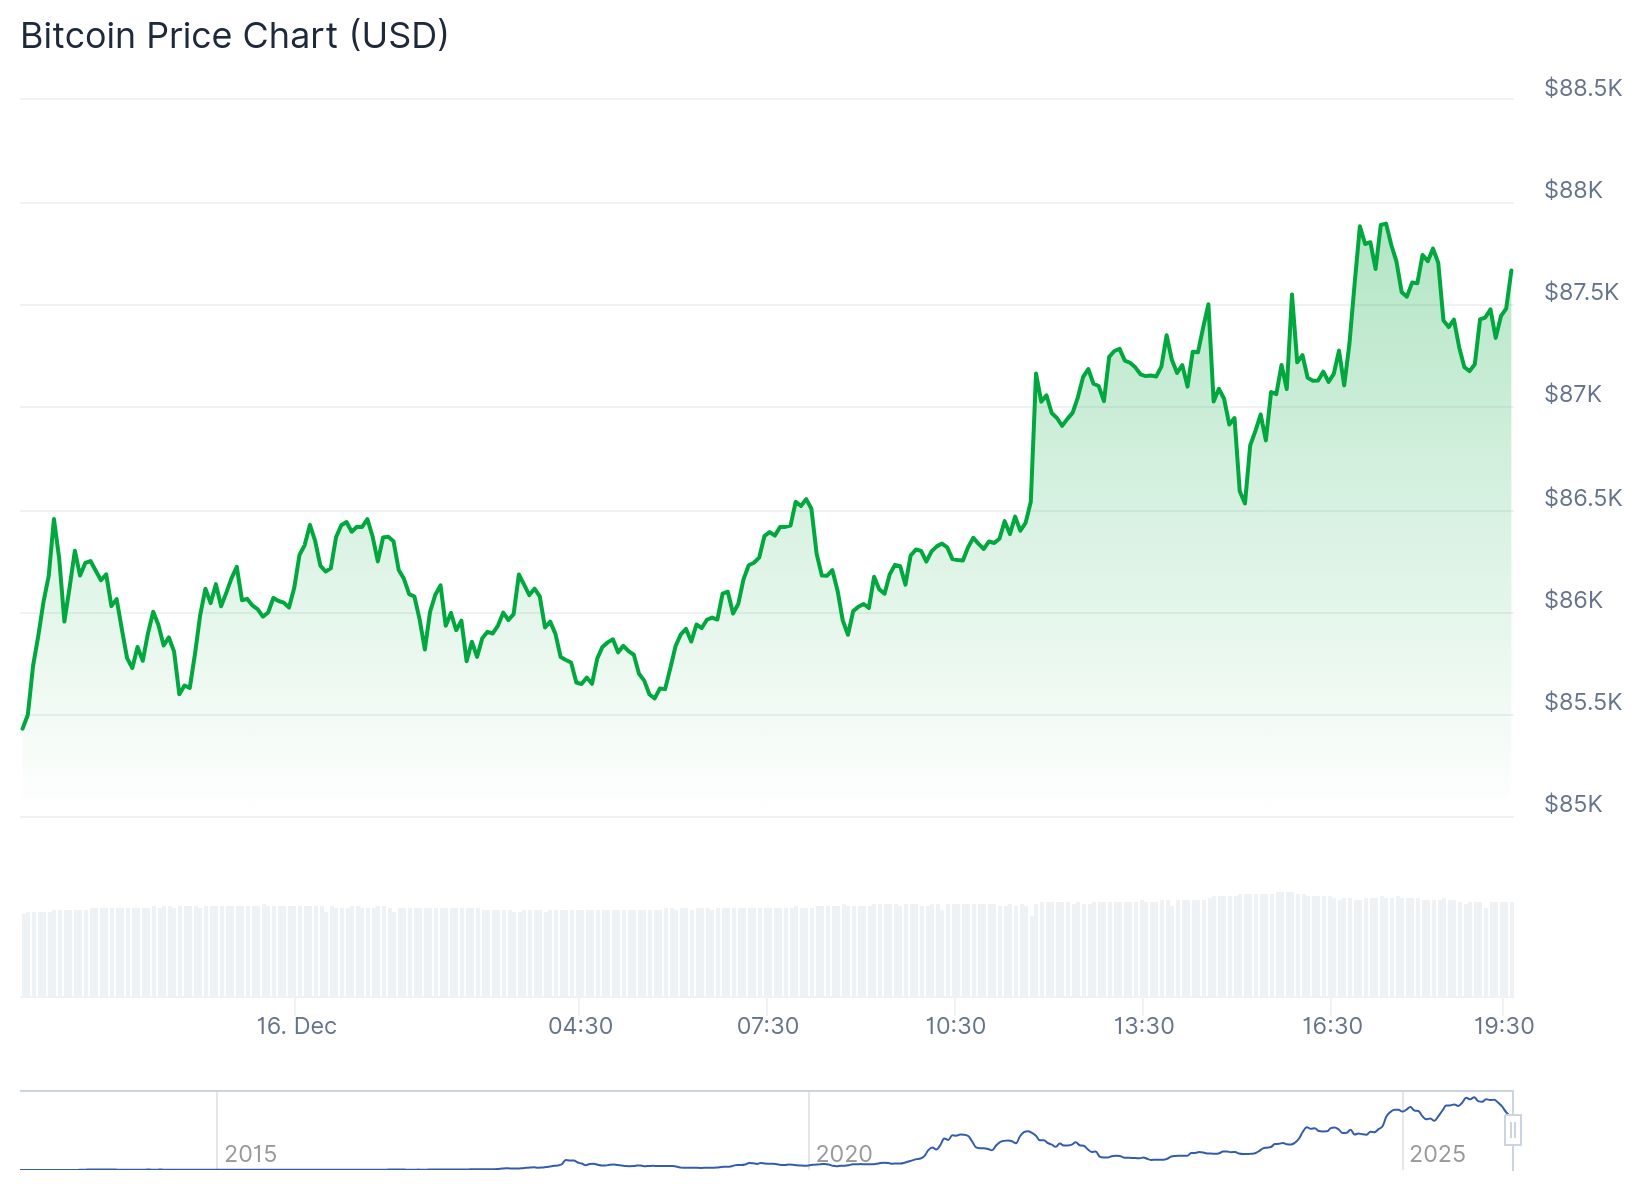The image size is (1644, 1200).
Task: Select the 2020 marker in the navigator
Action: 844,1154
